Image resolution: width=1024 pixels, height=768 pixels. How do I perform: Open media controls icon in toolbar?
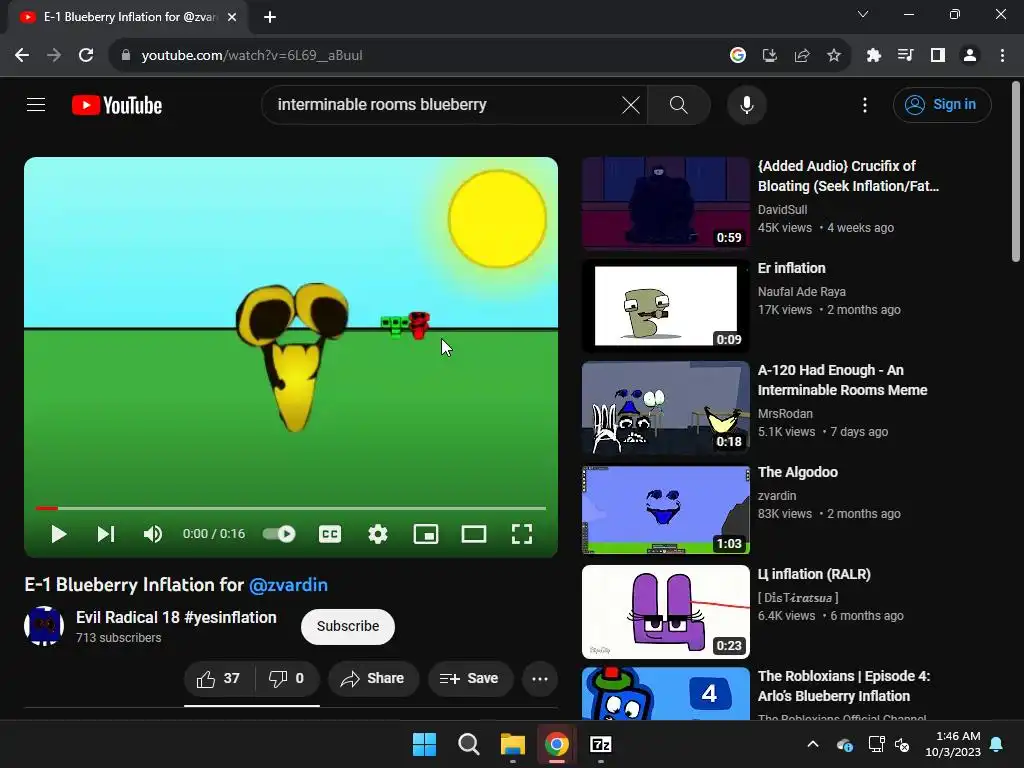point(906,56)
